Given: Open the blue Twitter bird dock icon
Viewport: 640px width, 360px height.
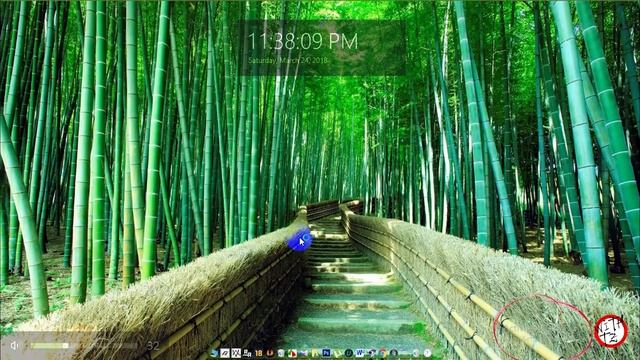Looking at the screenshot, I should pyautogui.click(x=214, y=353).
